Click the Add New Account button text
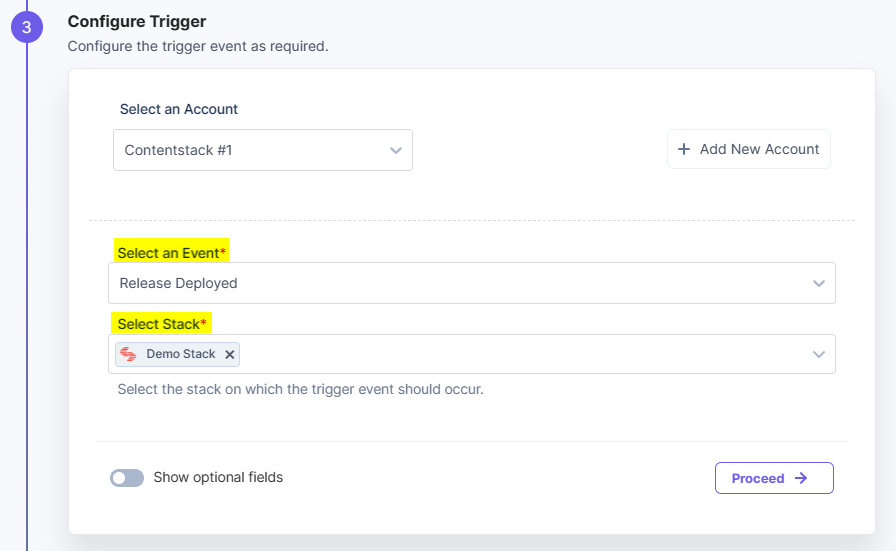896x551 pixels. tap(759, 149)
